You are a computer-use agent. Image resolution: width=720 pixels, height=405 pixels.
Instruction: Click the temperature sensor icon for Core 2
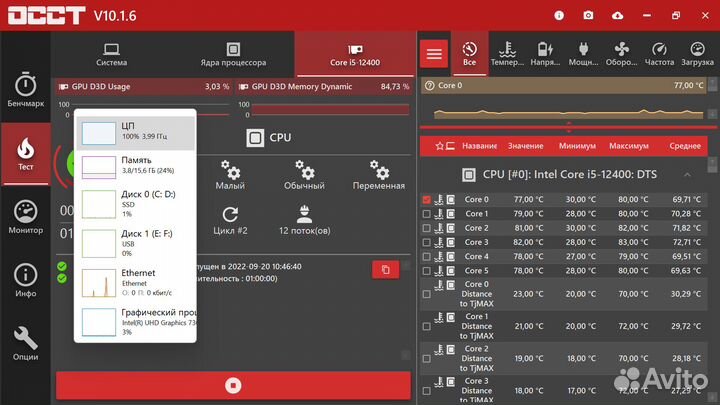[x=439, y=228]
